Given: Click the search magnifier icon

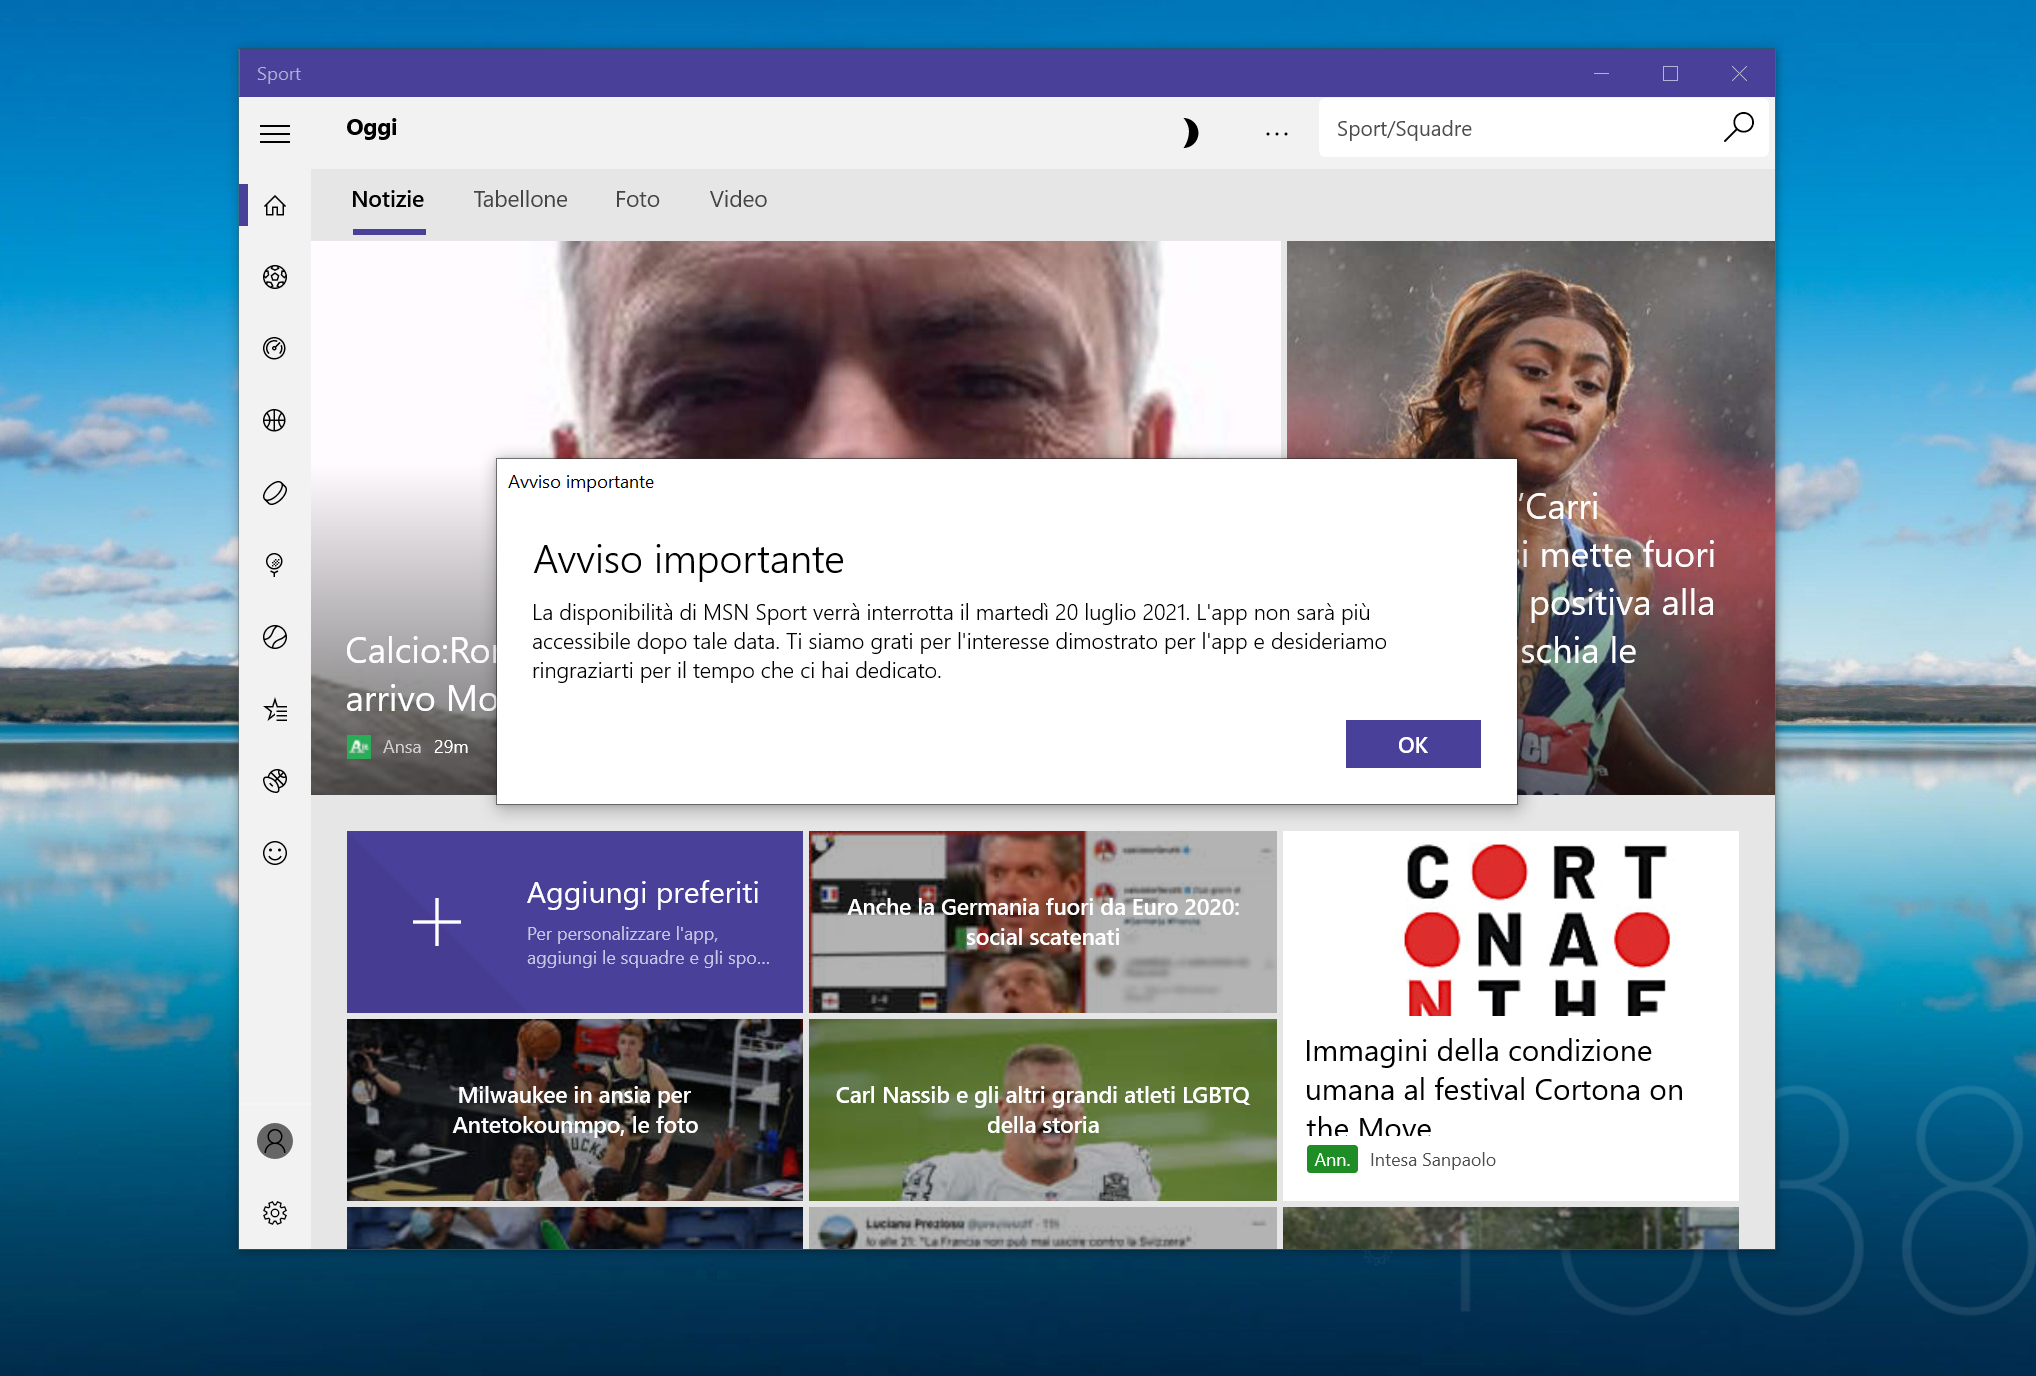Looking at the screenshot, I should (x=1738, y=128).
